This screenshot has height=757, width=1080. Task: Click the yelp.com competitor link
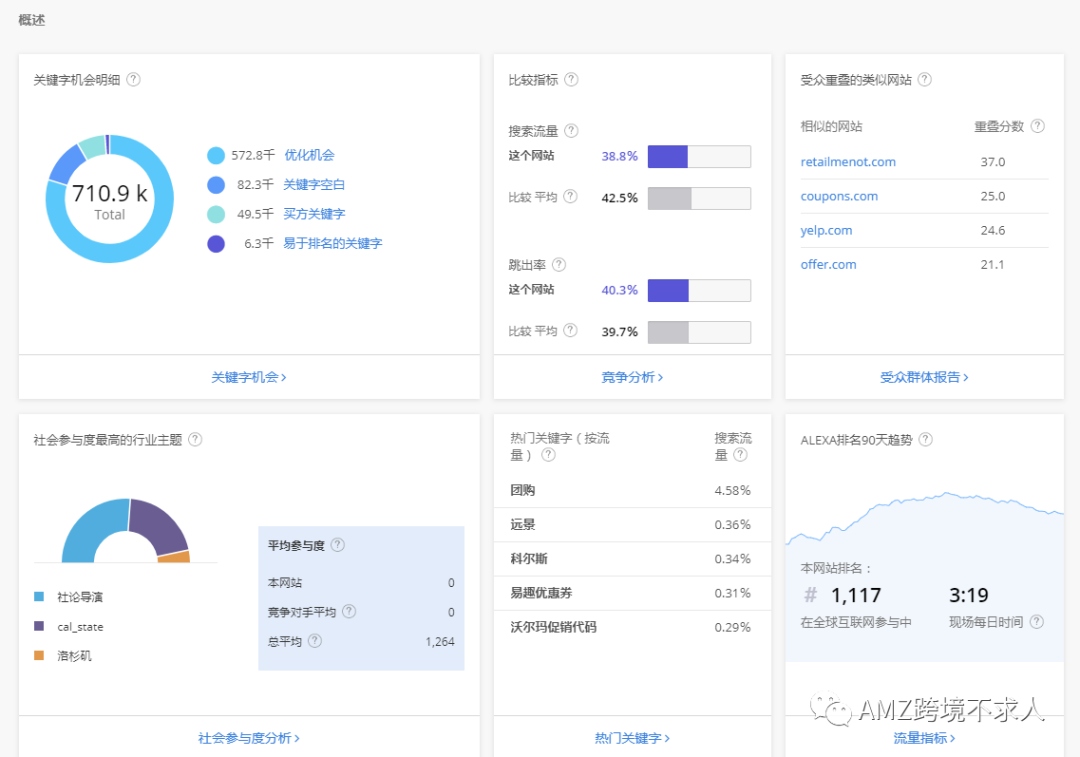point(826,230)
